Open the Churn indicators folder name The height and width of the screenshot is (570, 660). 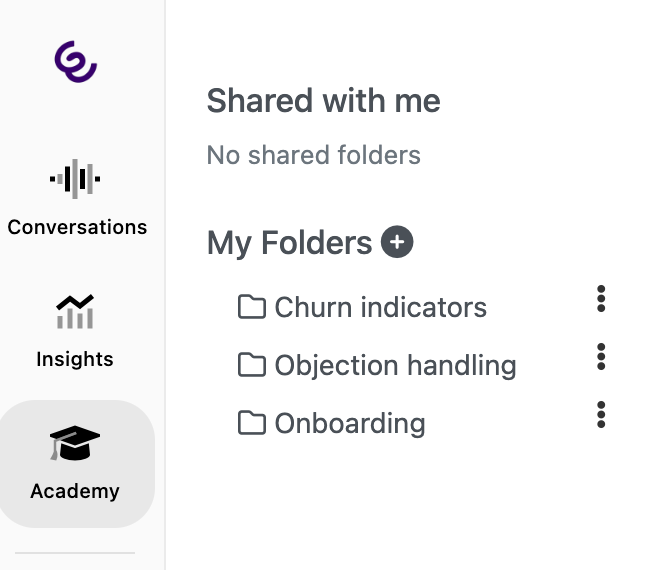pyautogui.click(x=380, y=307)
